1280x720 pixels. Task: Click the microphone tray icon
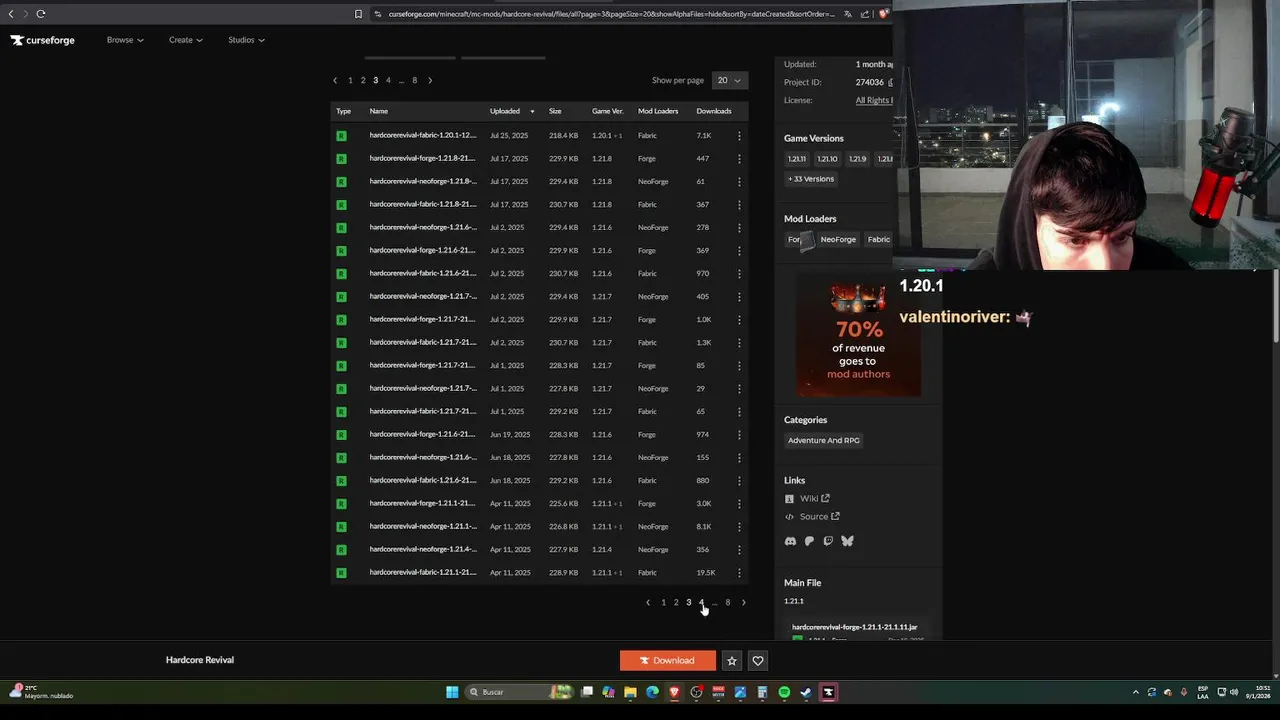coord(1184,692)
